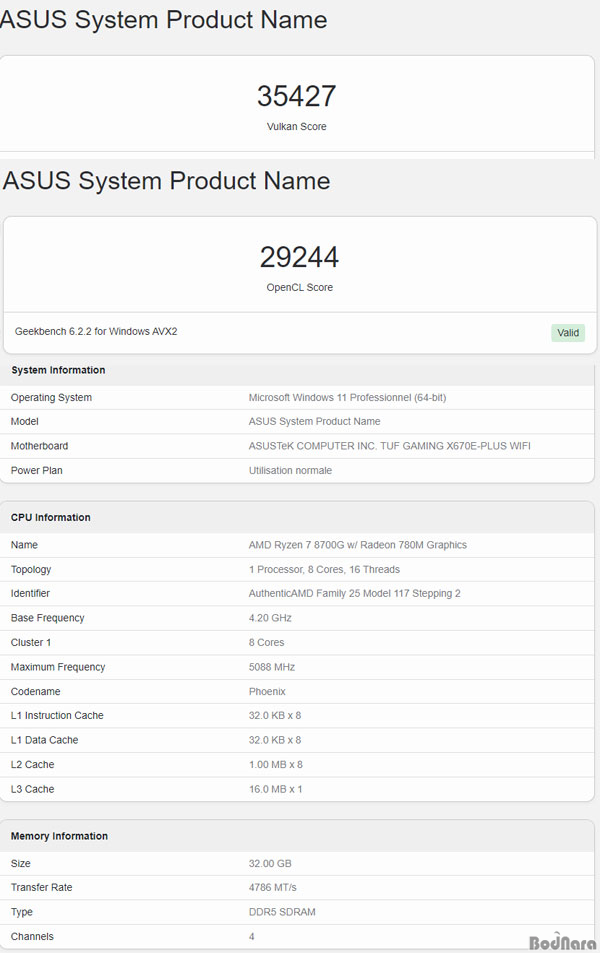The height and width of the screenshot is (953, 600).
Task: Select the 4786 MT/s value
Action: pyautogui.click(x=272, y=887)
